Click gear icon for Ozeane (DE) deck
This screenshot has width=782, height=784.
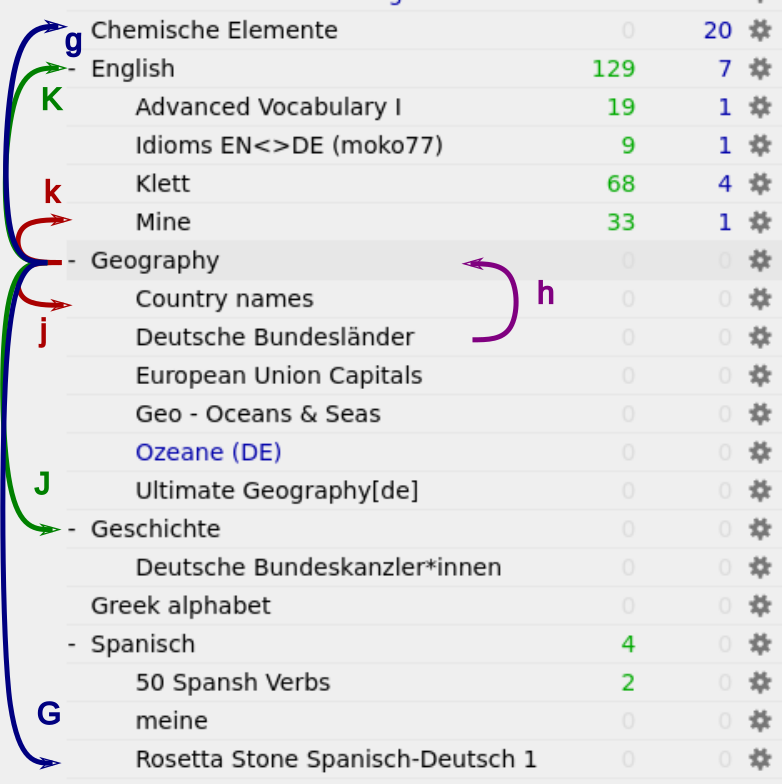pos(760,453)
